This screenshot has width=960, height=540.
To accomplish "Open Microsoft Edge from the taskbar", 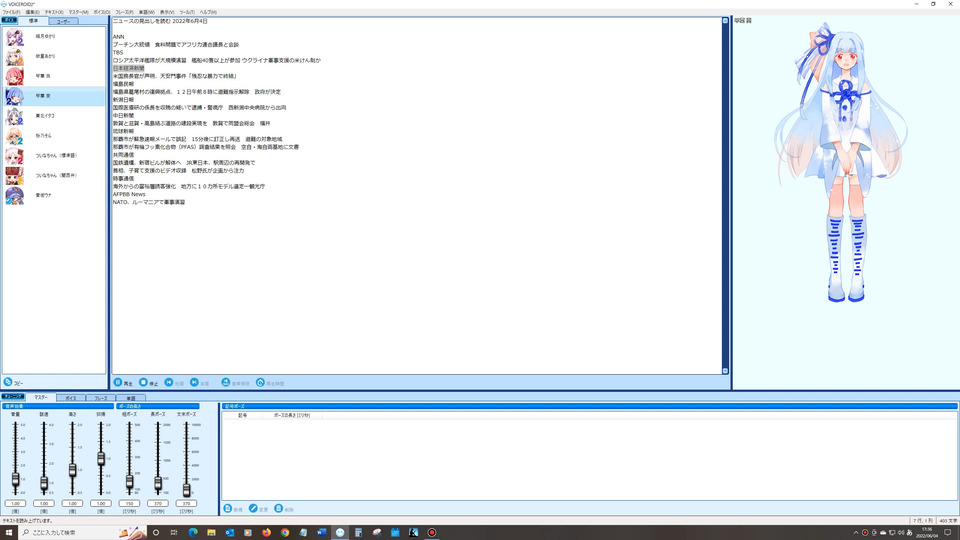I will tap(193, 533).
